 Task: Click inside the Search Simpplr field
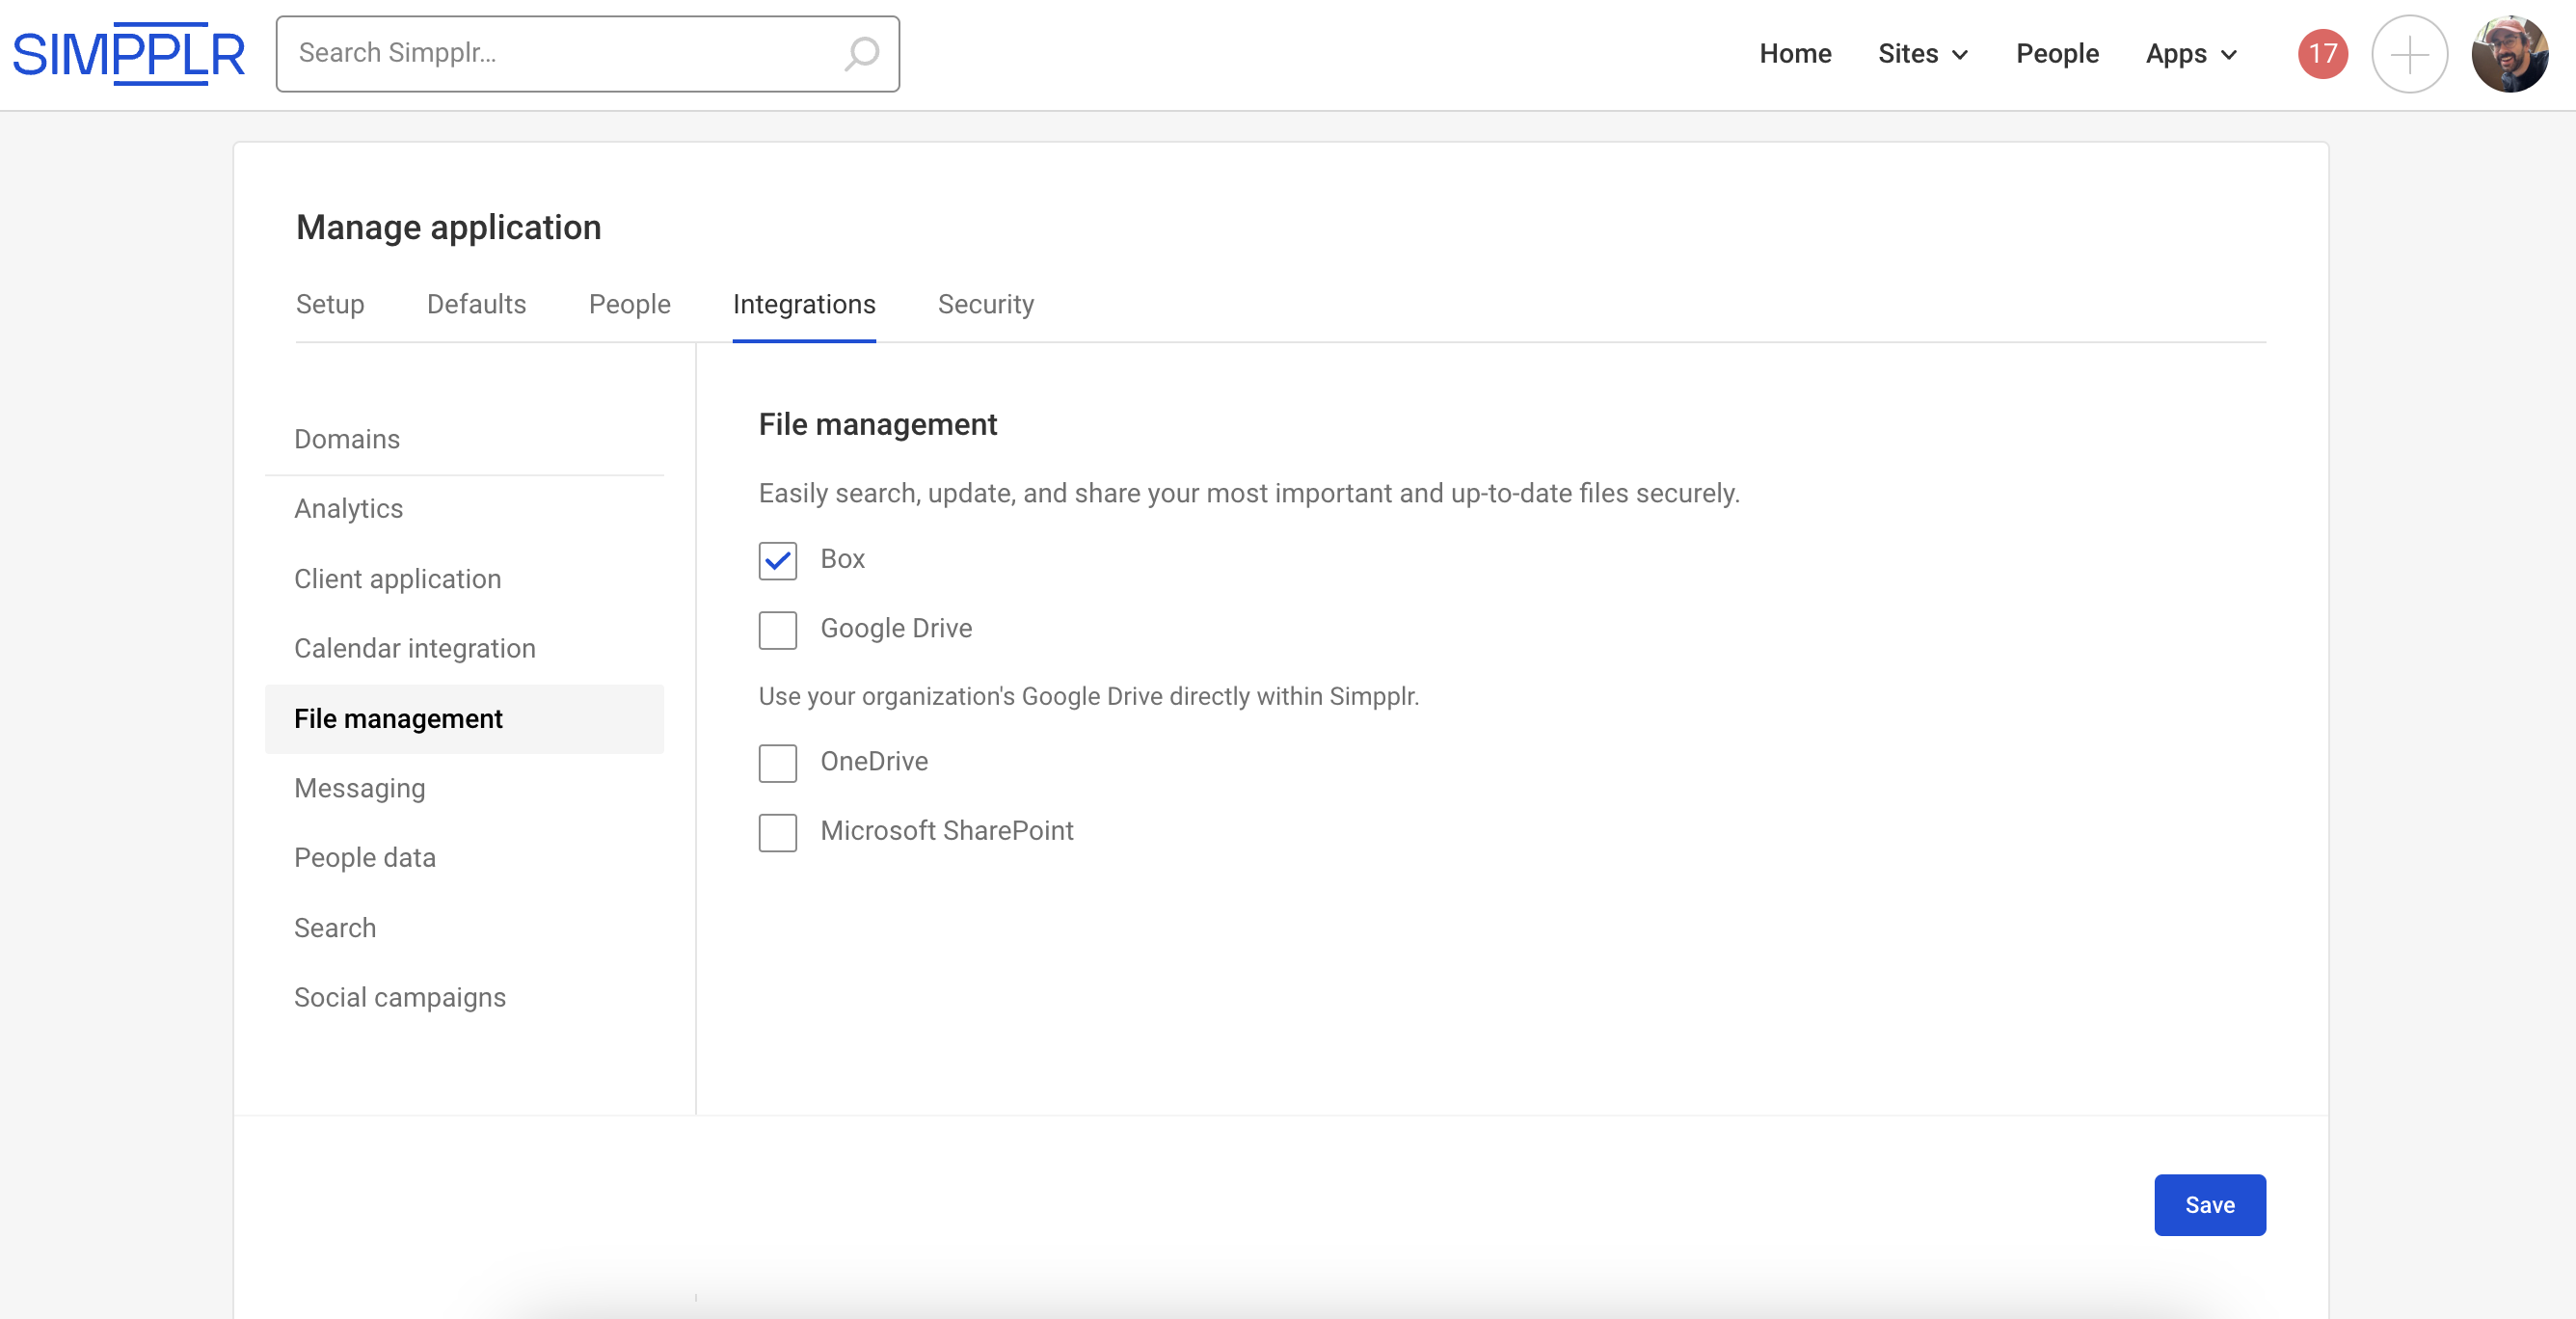click(x=560, y=54)
